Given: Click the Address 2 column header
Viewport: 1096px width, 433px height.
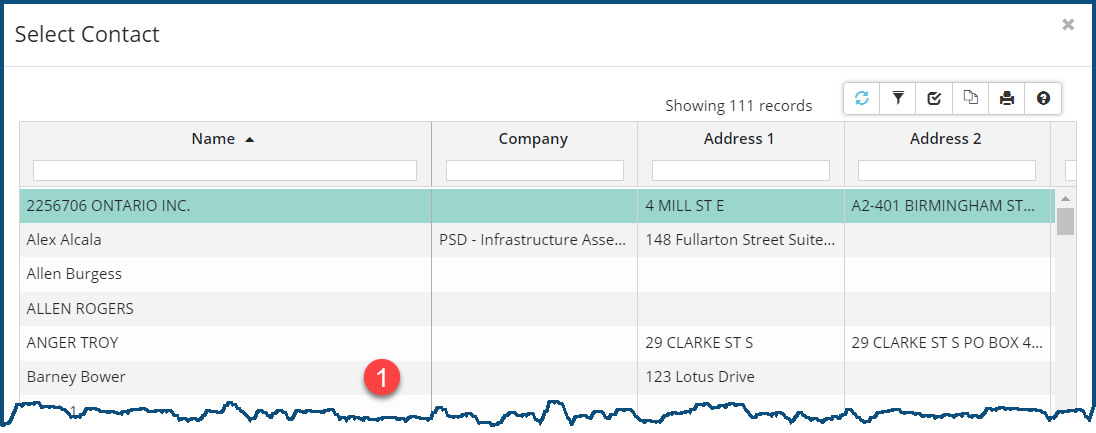Looking at the screenshot, I should (945, 139).
